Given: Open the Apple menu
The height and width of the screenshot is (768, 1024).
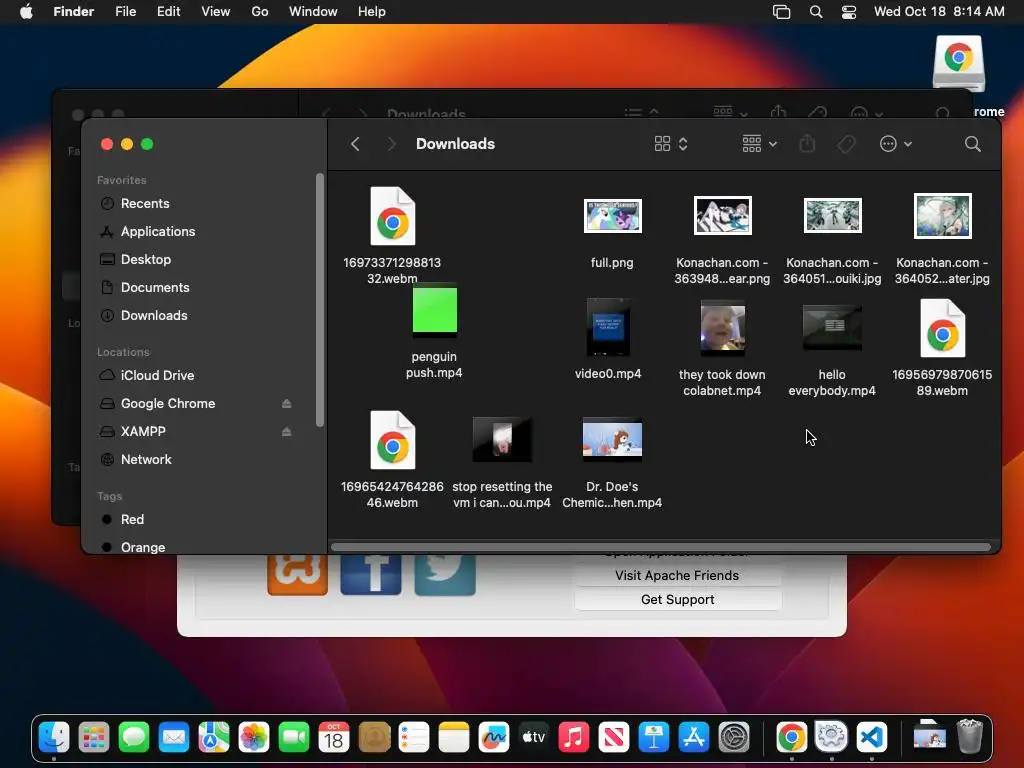Looking at the screenshot, I should (26, 12).
